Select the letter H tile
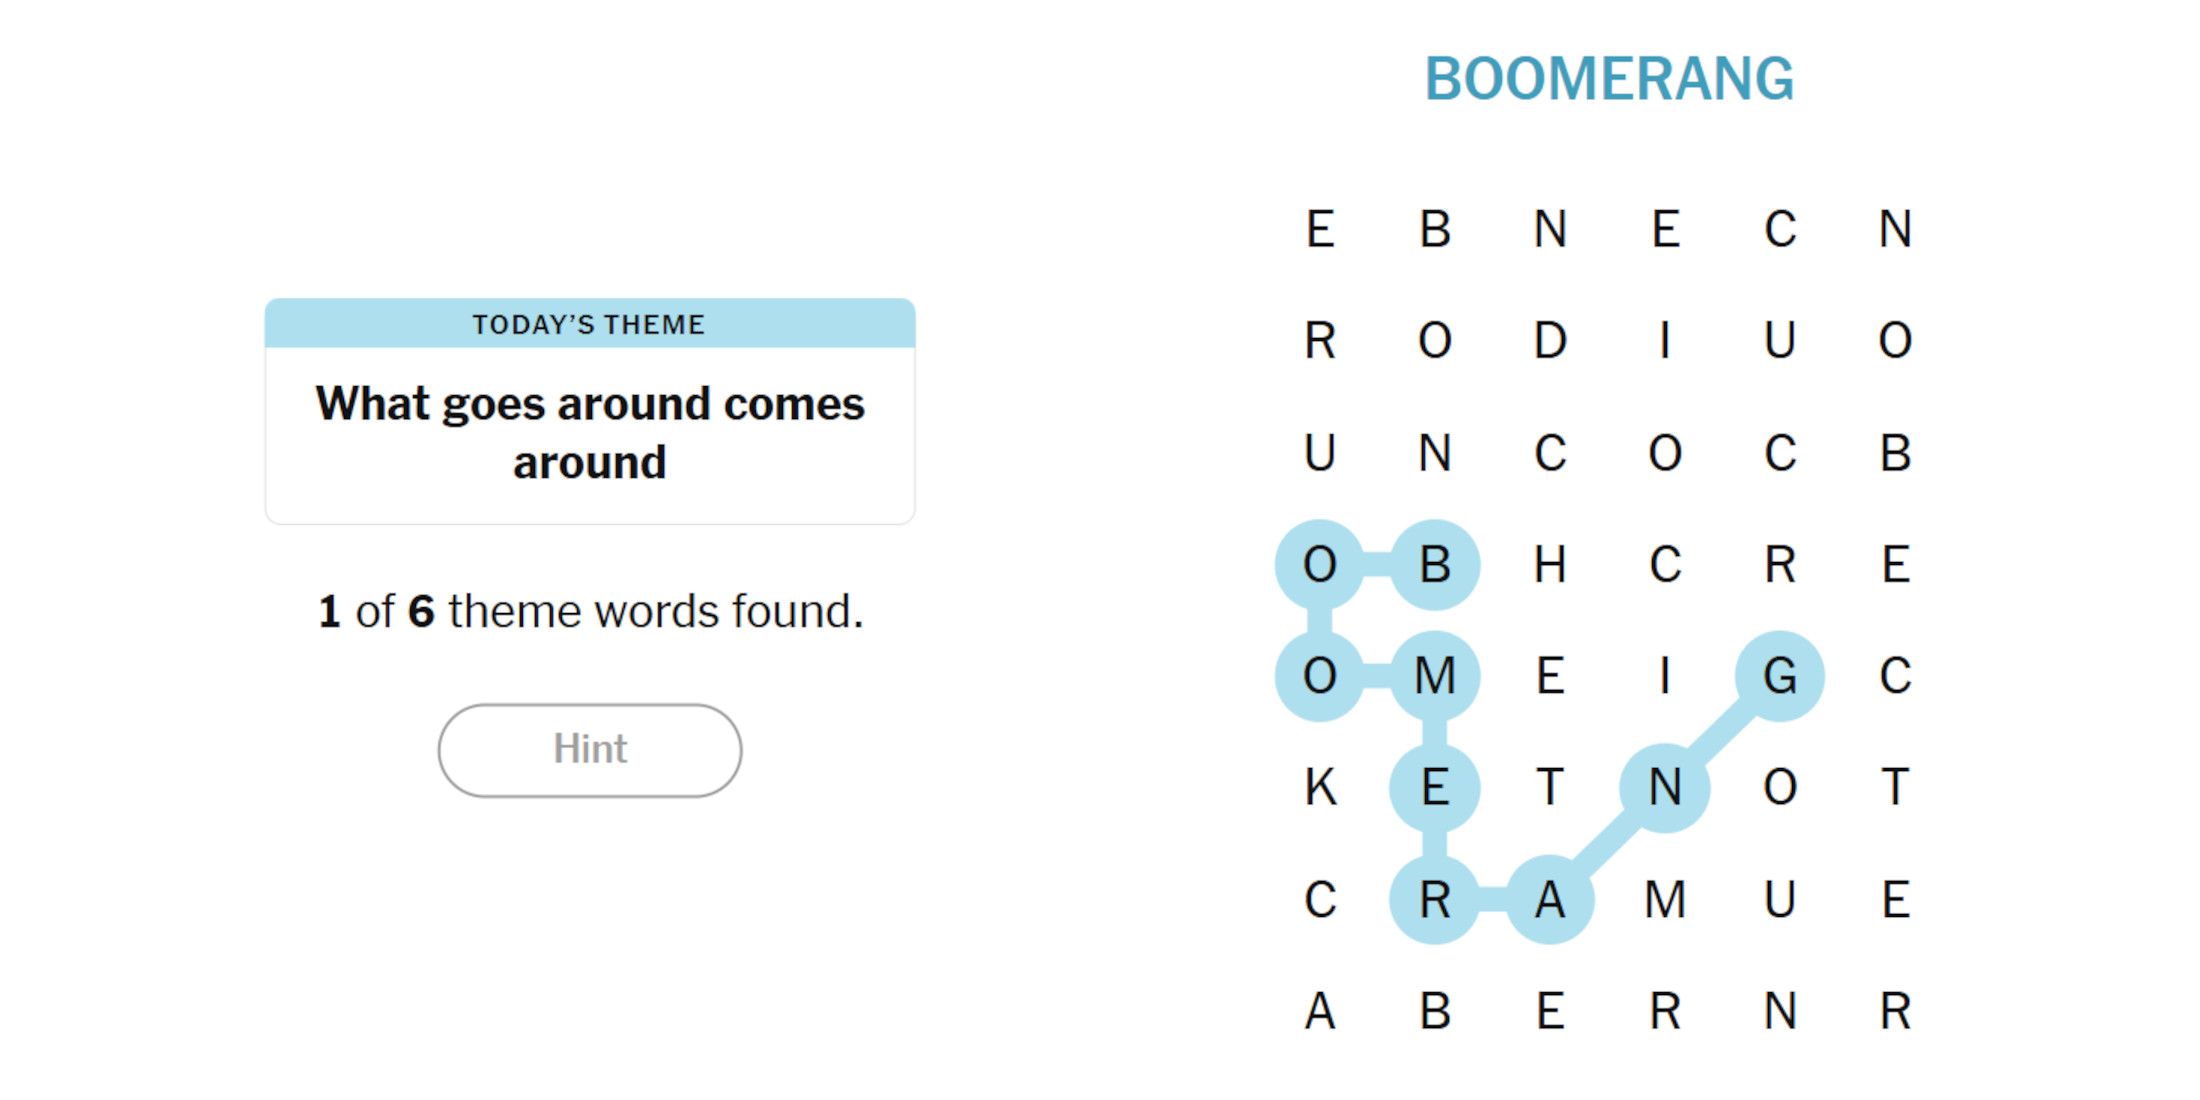This screenshot has width=2200, height=1100. [1549, 565]
